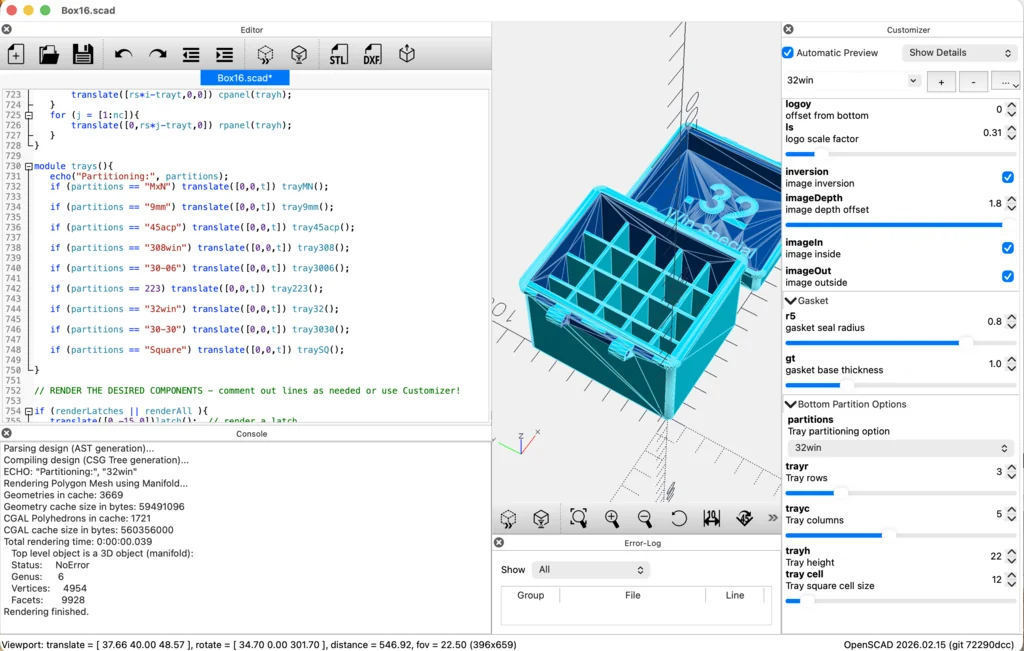The height and width of the screenshot is (651, 1024).
Task: Zoom in on the 3D viewport
Action: (x=613, y=519)
